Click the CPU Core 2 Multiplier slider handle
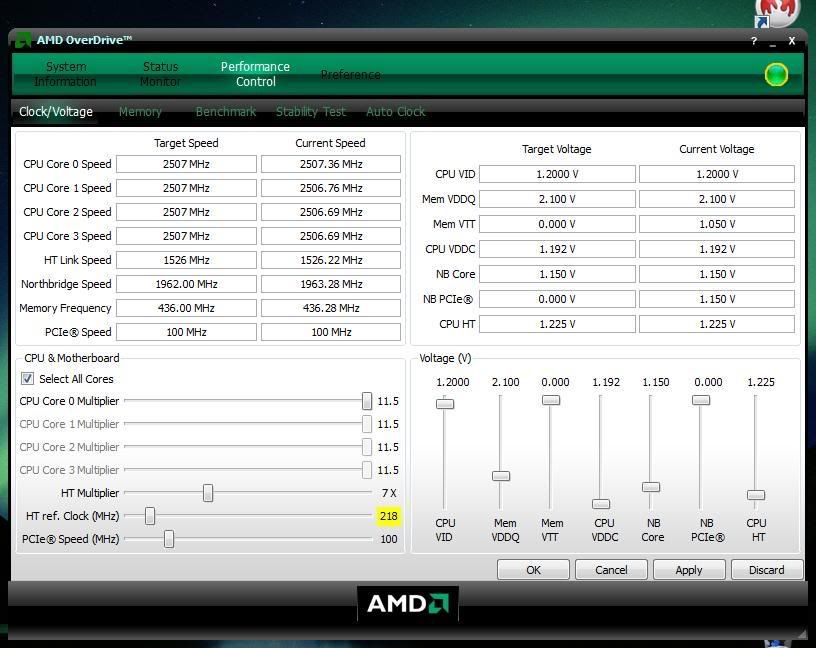This screenshot has height=648, width=816. pos(367,447)
